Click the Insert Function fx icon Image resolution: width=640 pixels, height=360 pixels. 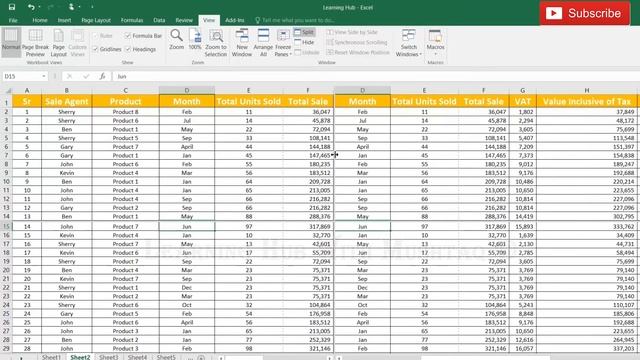102,76
